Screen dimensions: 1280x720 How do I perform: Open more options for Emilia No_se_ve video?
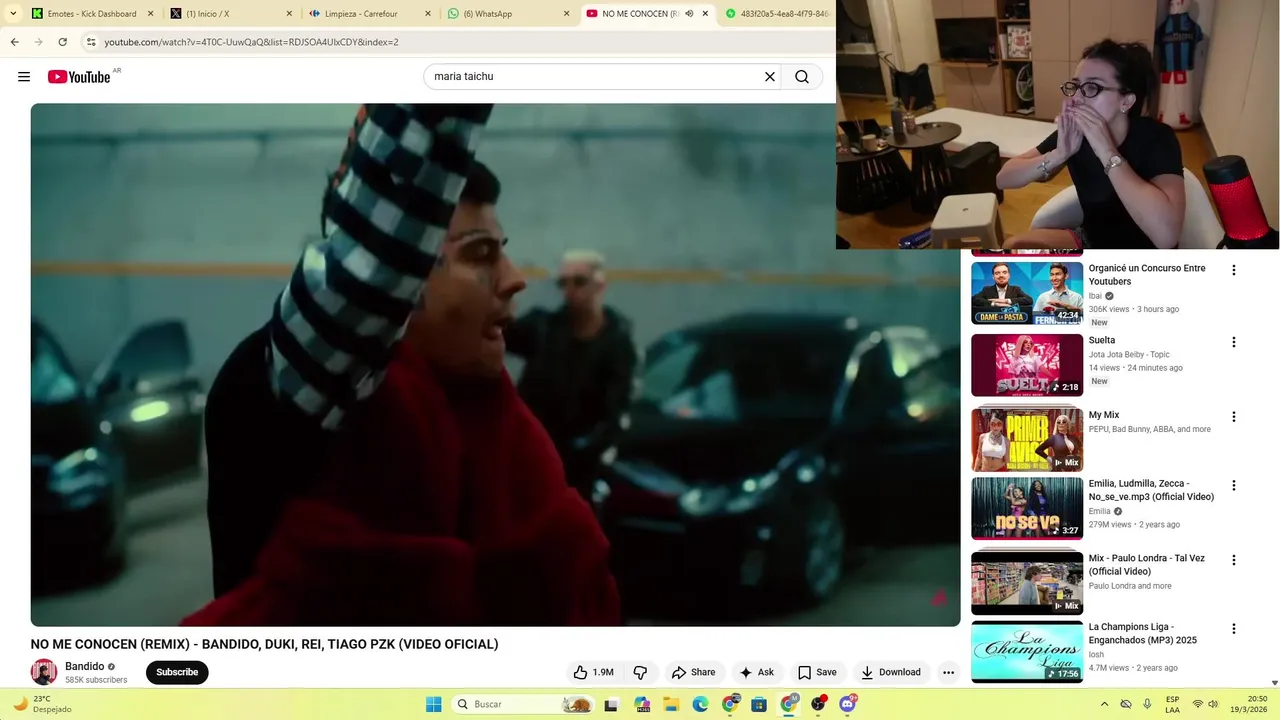pos(1233,486)
